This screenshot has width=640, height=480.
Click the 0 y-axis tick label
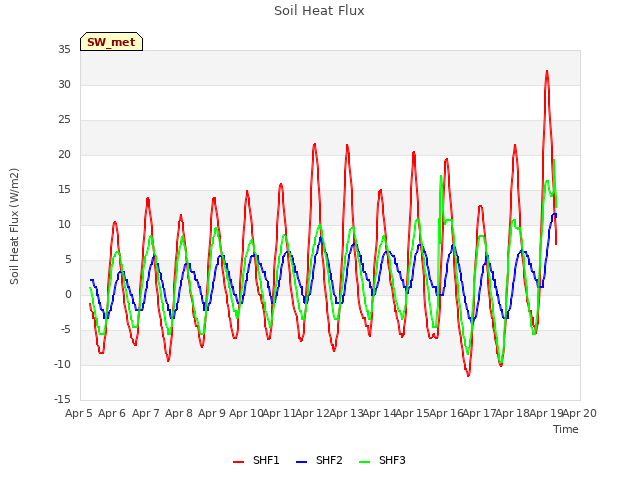[x=68, y=294]
